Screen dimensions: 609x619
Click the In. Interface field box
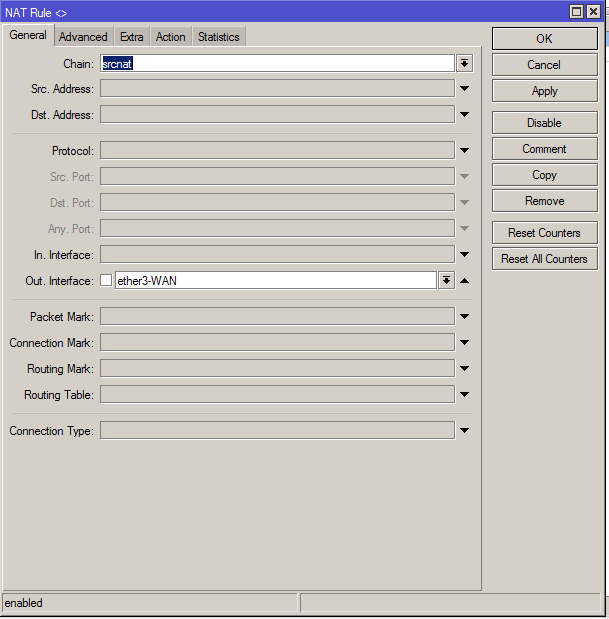tap(277, 255)
